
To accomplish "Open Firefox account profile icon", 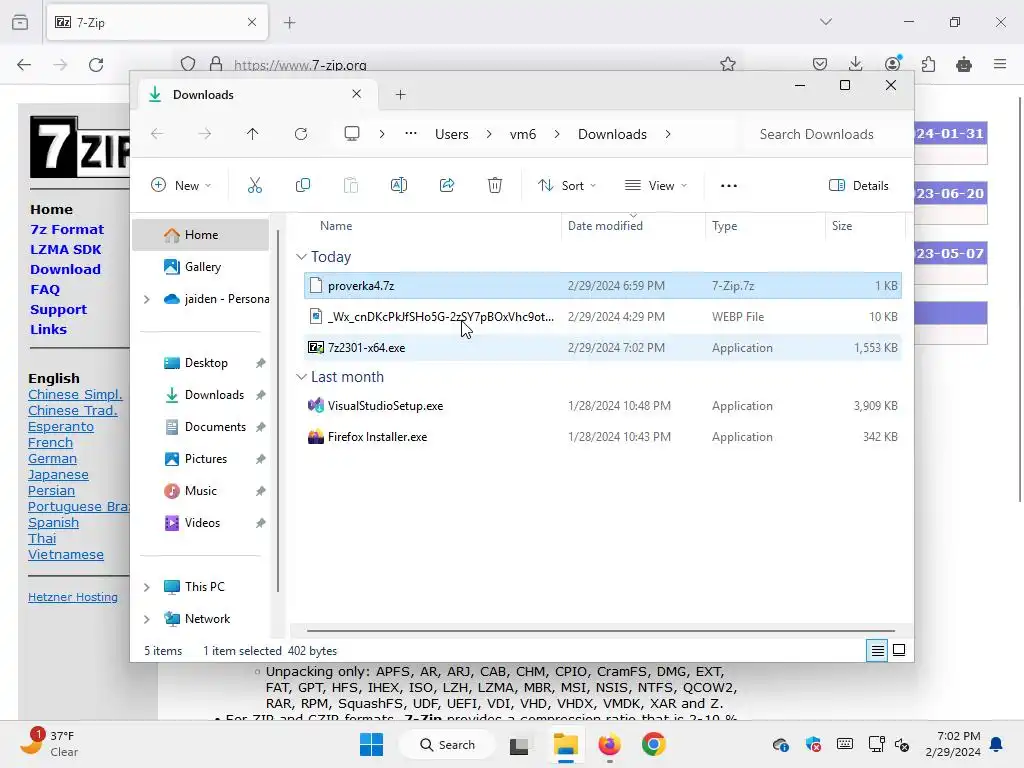I will (892, 64).
